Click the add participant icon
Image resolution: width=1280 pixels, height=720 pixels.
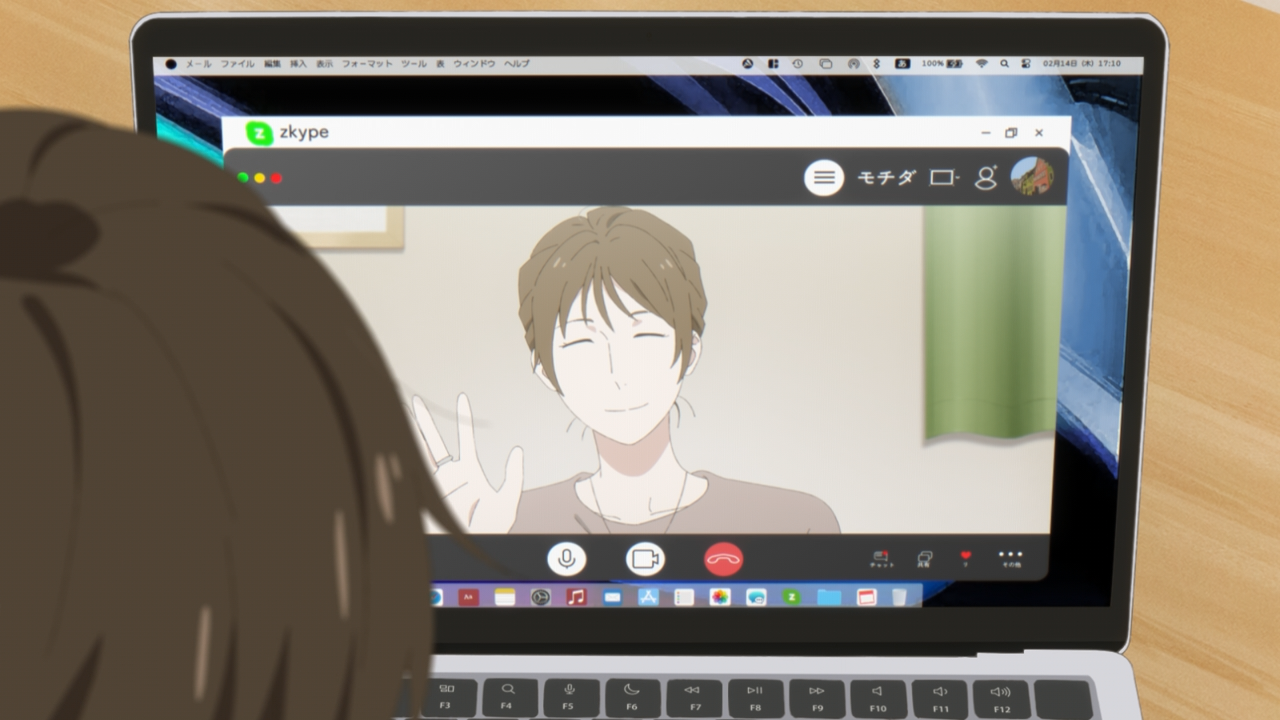(986, 178)
